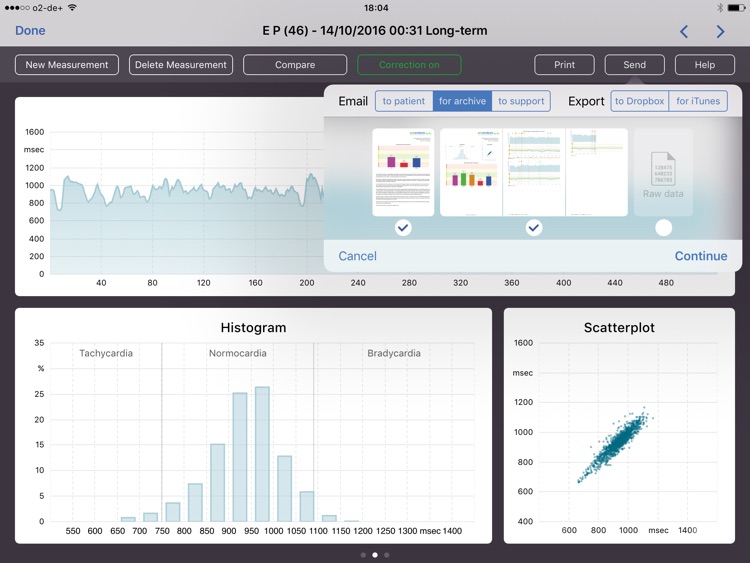The width and height of the screenshot is (750, 563).
Task: Select 'to patient' email option
Action: tap(404, 101)
